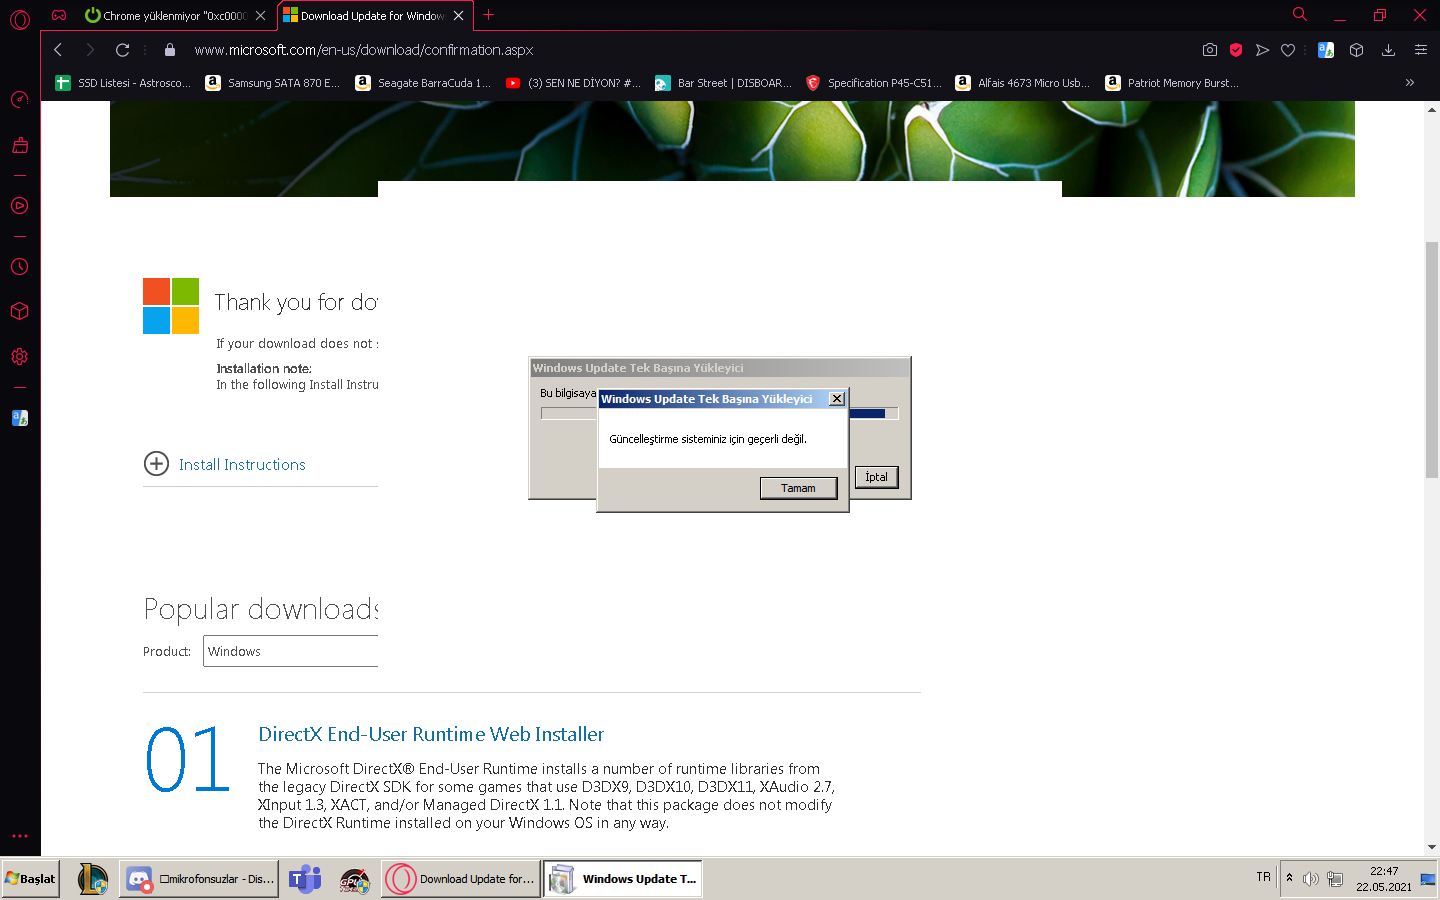
Task: Open the Product combo box showing Windows
Action: coord(290,651)
